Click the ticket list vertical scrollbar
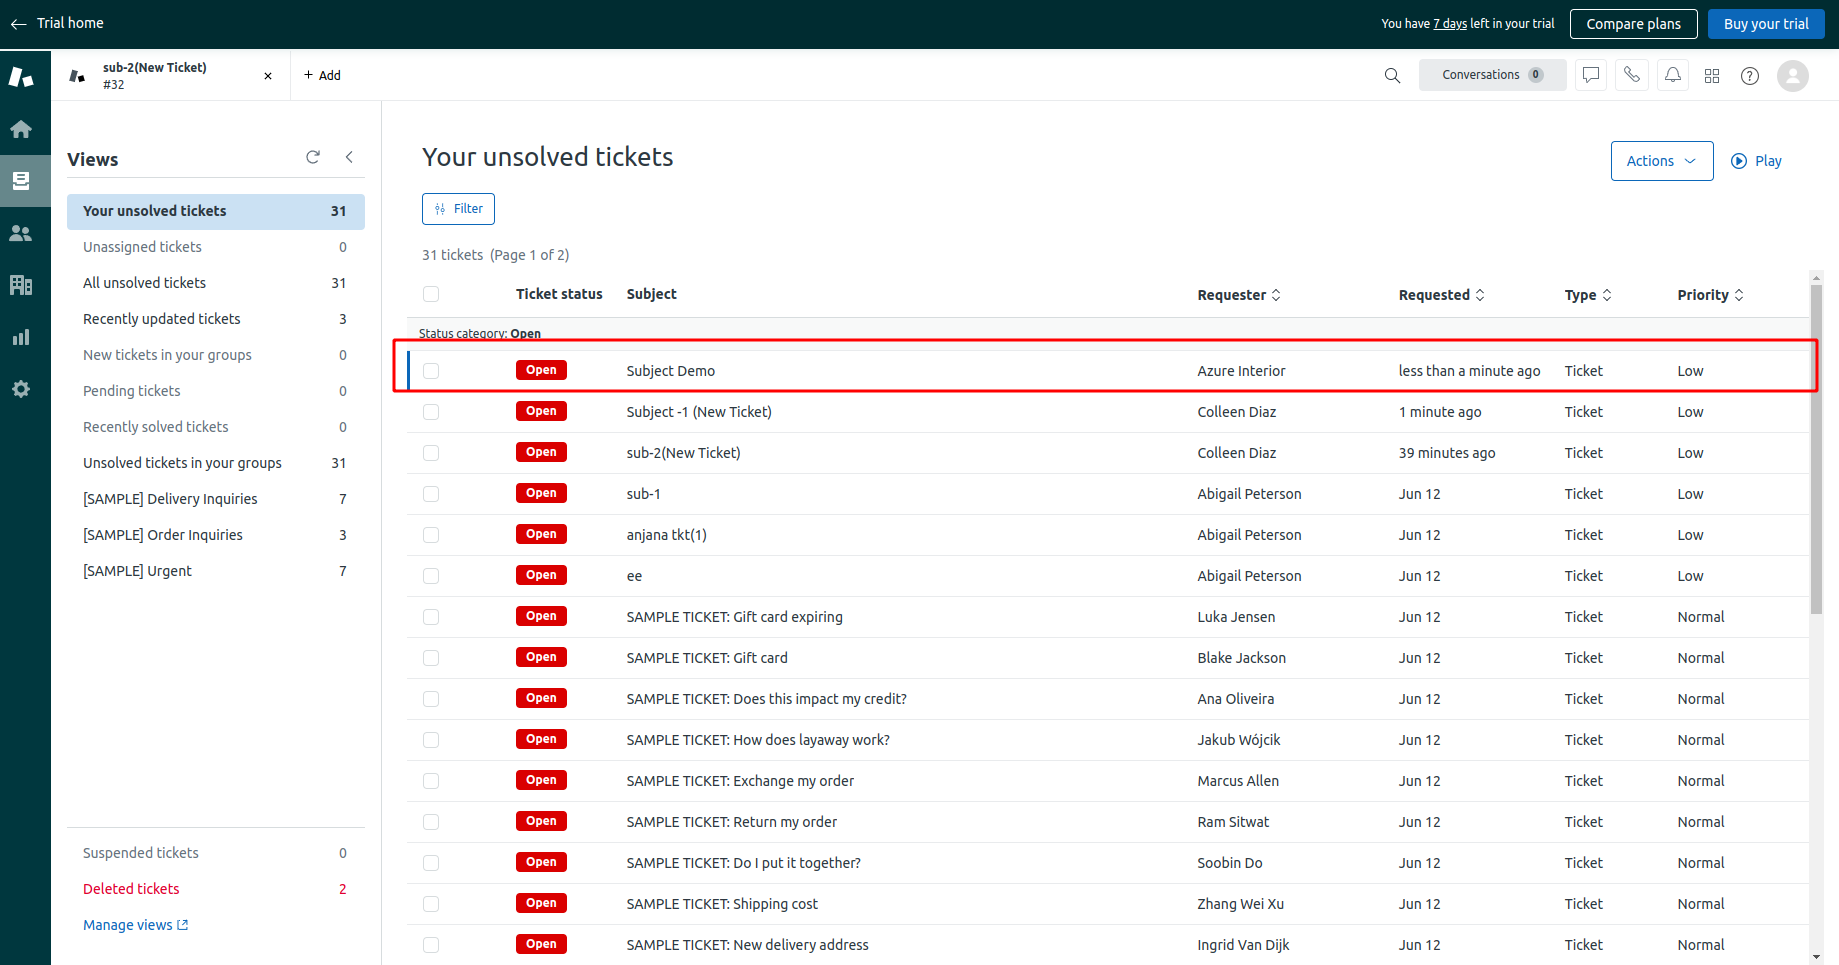Image resolution: width=1839 pixels, height=965 pixels. (x=1816, y=450)
